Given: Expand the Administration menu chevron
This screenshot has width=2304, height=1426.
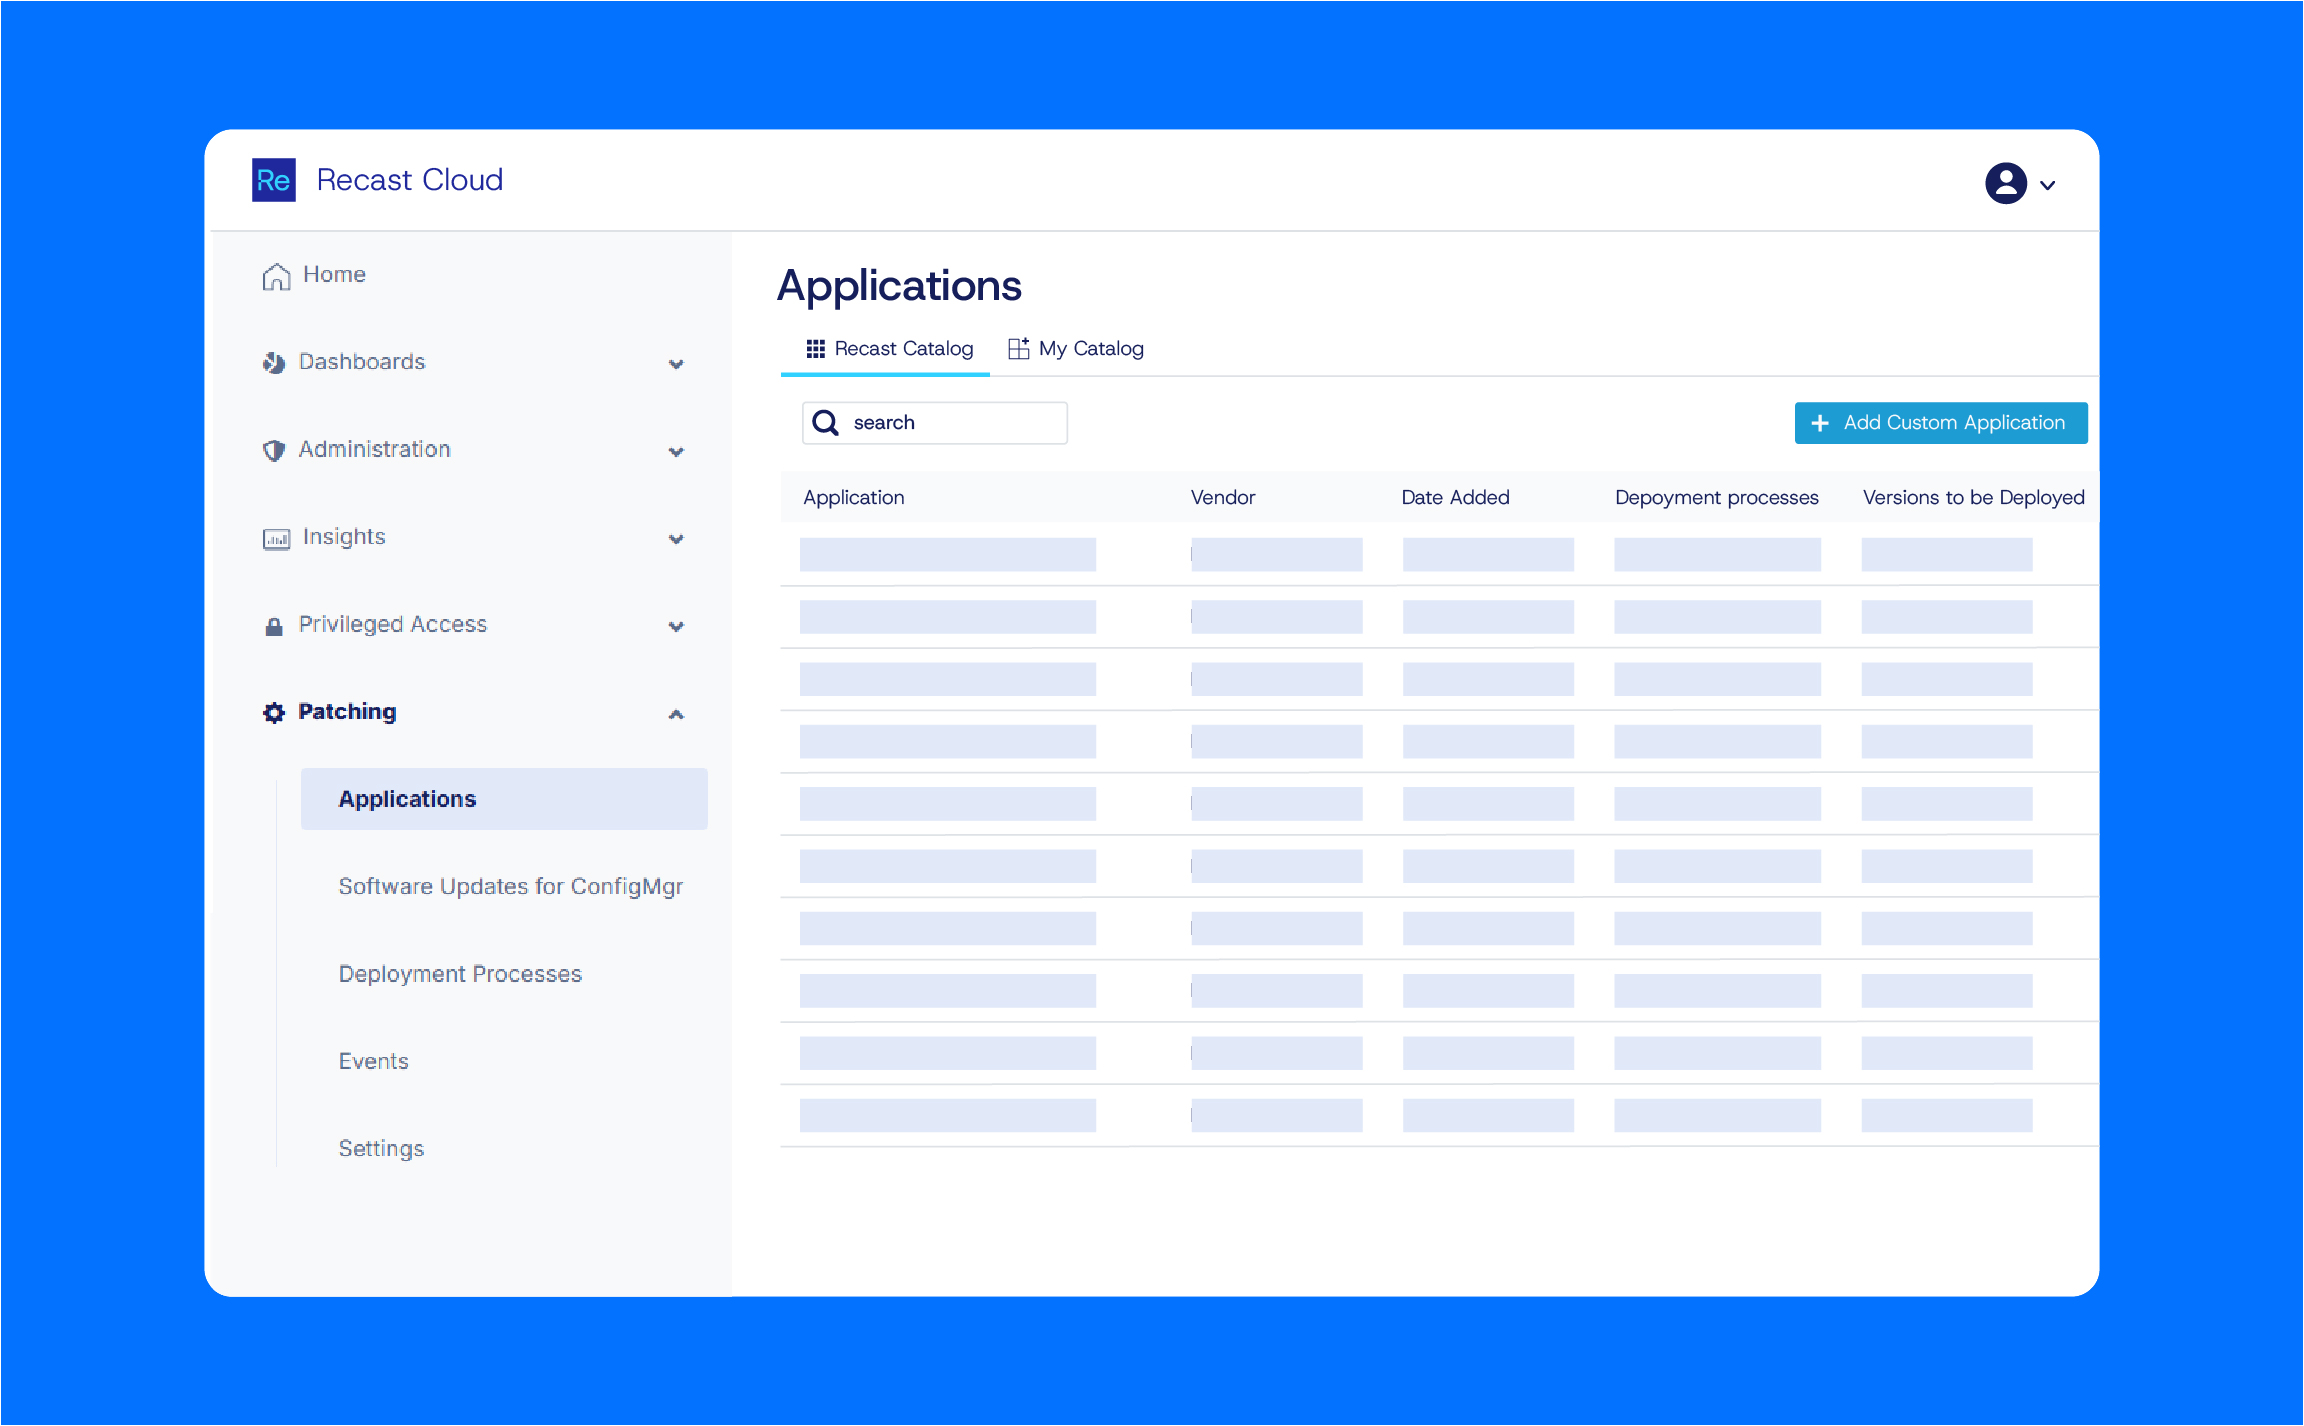Looking at the screenshot, I should tap(676, 452).
